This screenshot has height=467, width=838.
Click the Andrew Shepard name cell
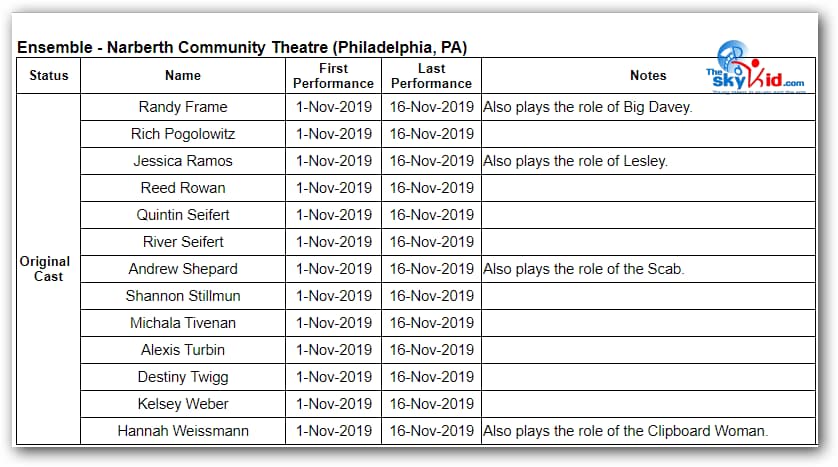tap(183, 269)
